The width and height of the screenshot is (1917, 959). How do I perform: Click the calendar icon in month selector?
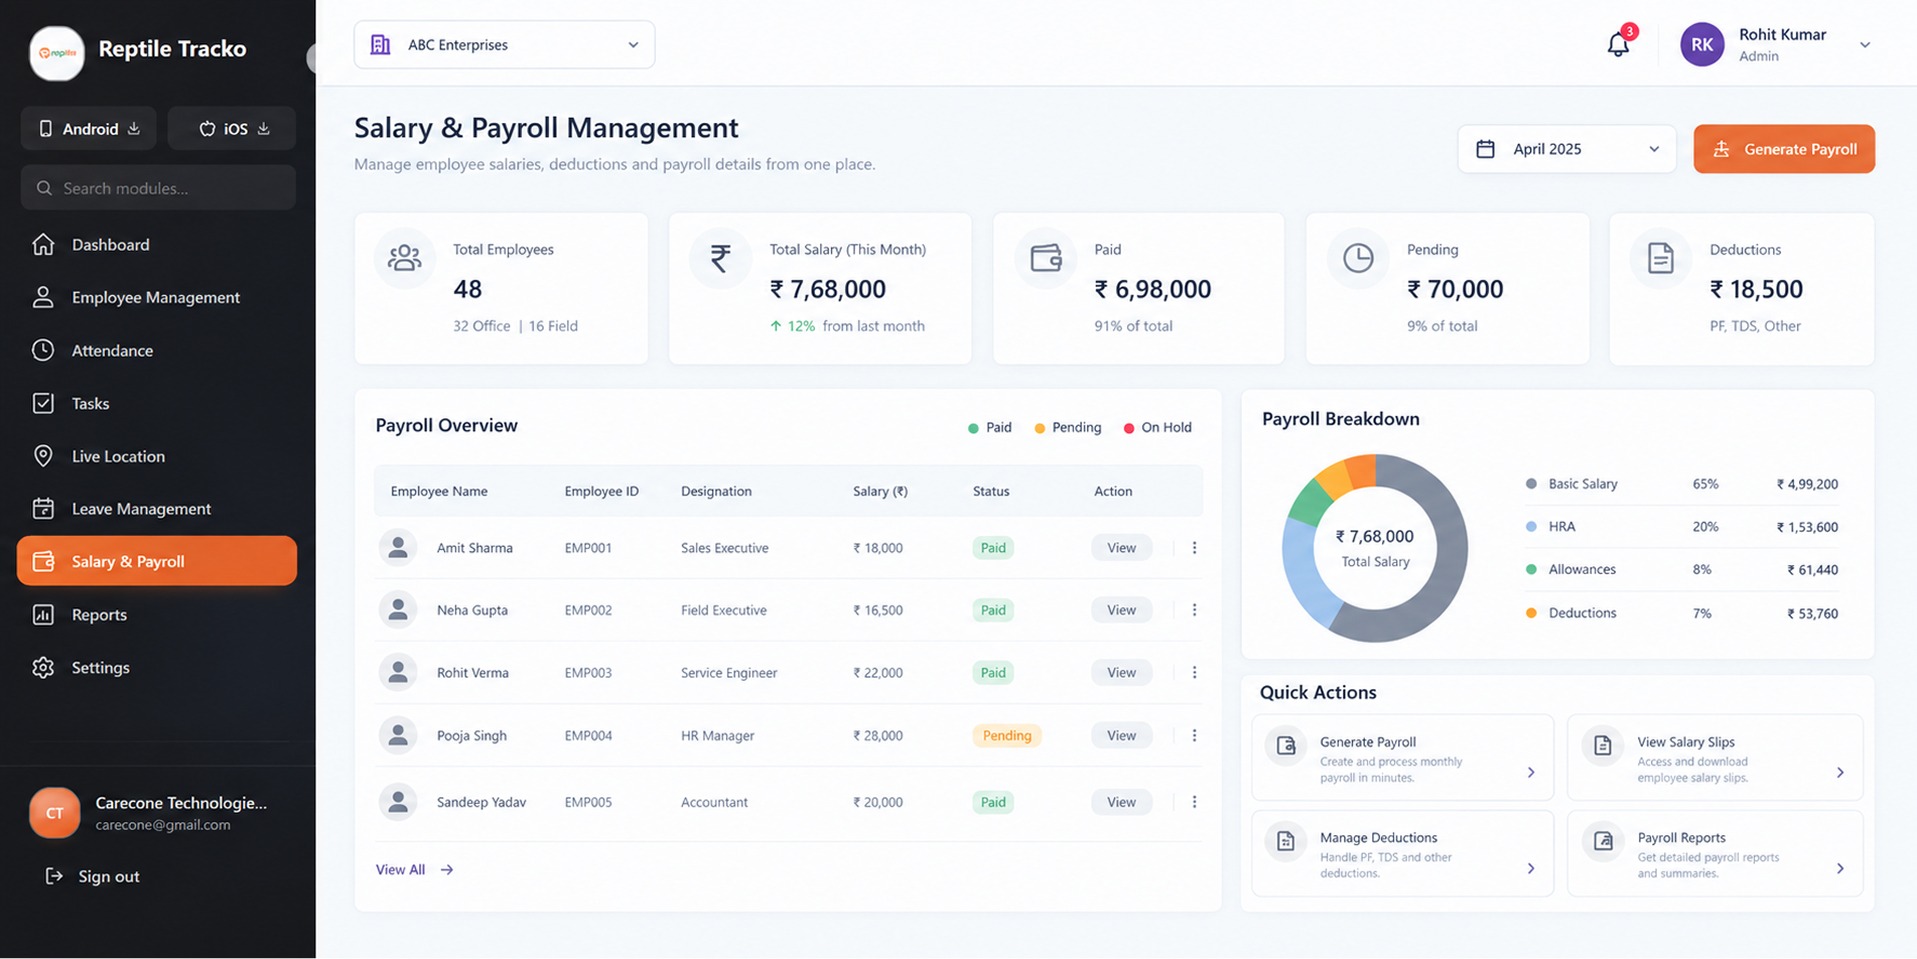tap(1486, 149)
